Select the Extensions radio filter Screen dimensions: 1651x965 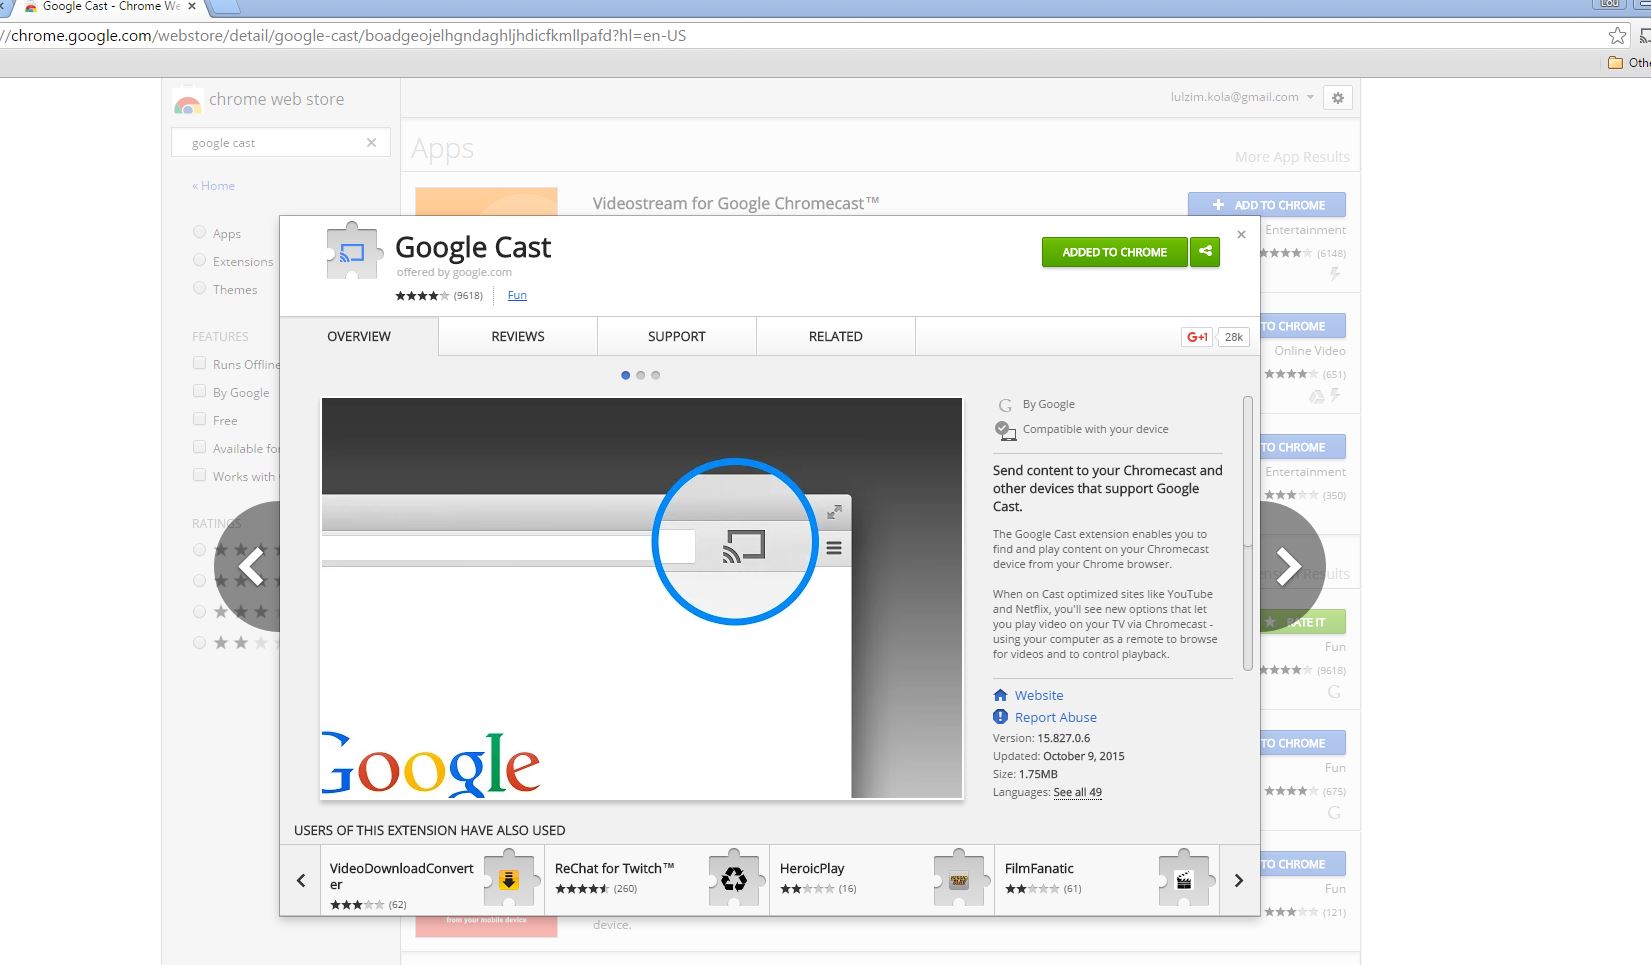tap(199, 260)
